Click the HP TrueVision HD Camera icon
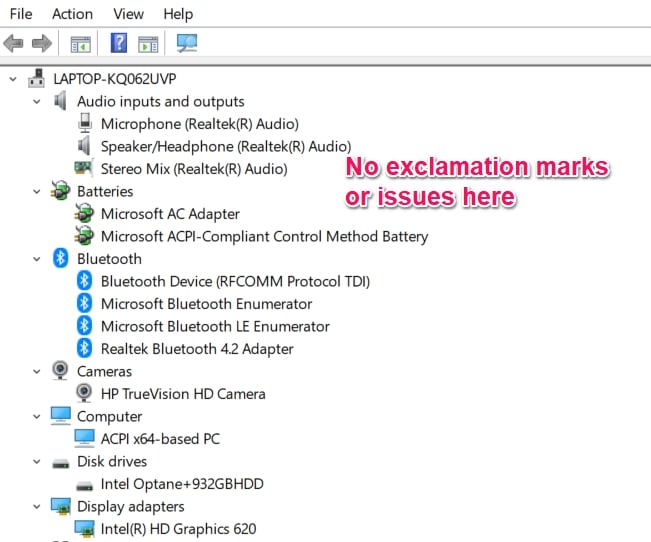Viewport: 651px width, 542px height. click(x=84, y=392)
